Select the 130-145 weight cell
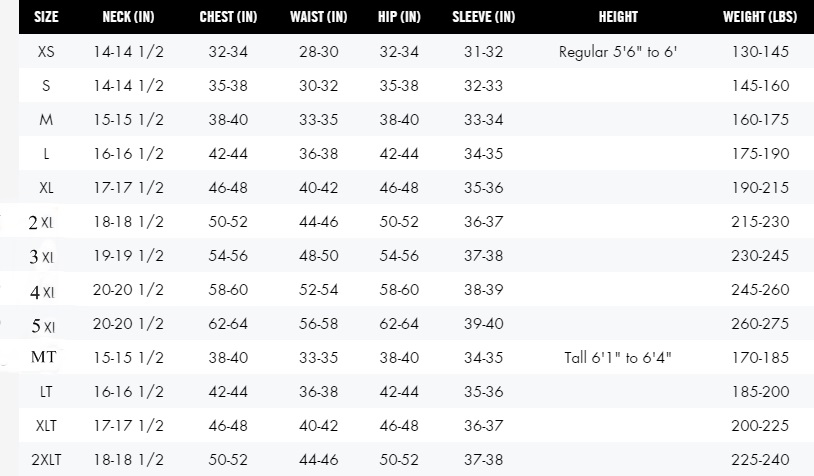 760,51
